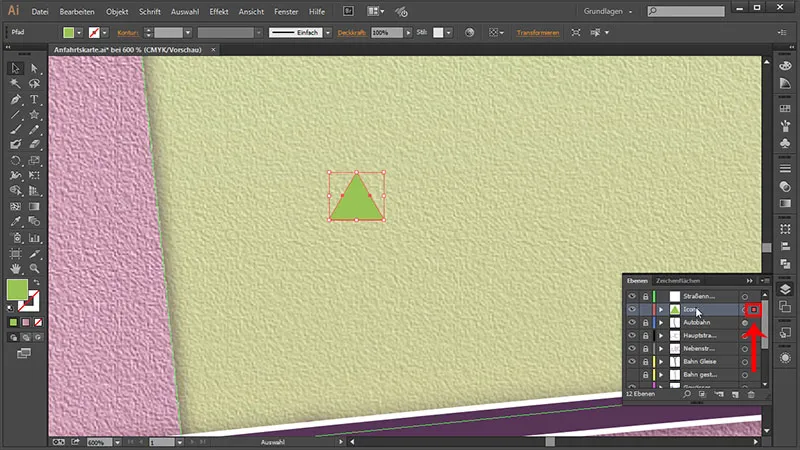Click the large green fill swatch in toolbox
The width and height of the screenshot is (800, 450).
(x=17, y=290)
